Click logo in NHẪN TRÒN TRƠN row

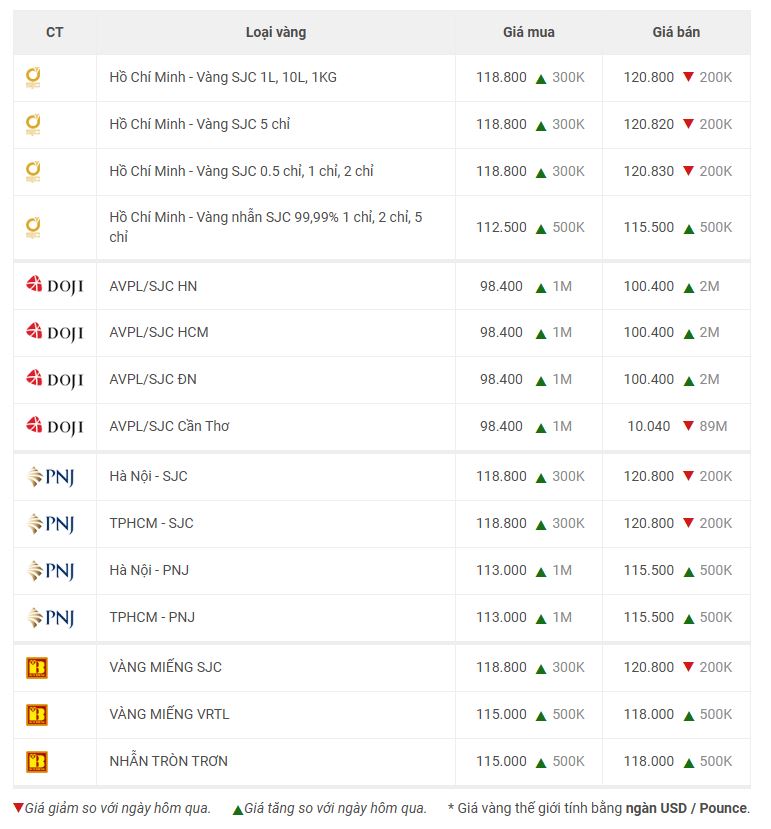pos(37,762)
